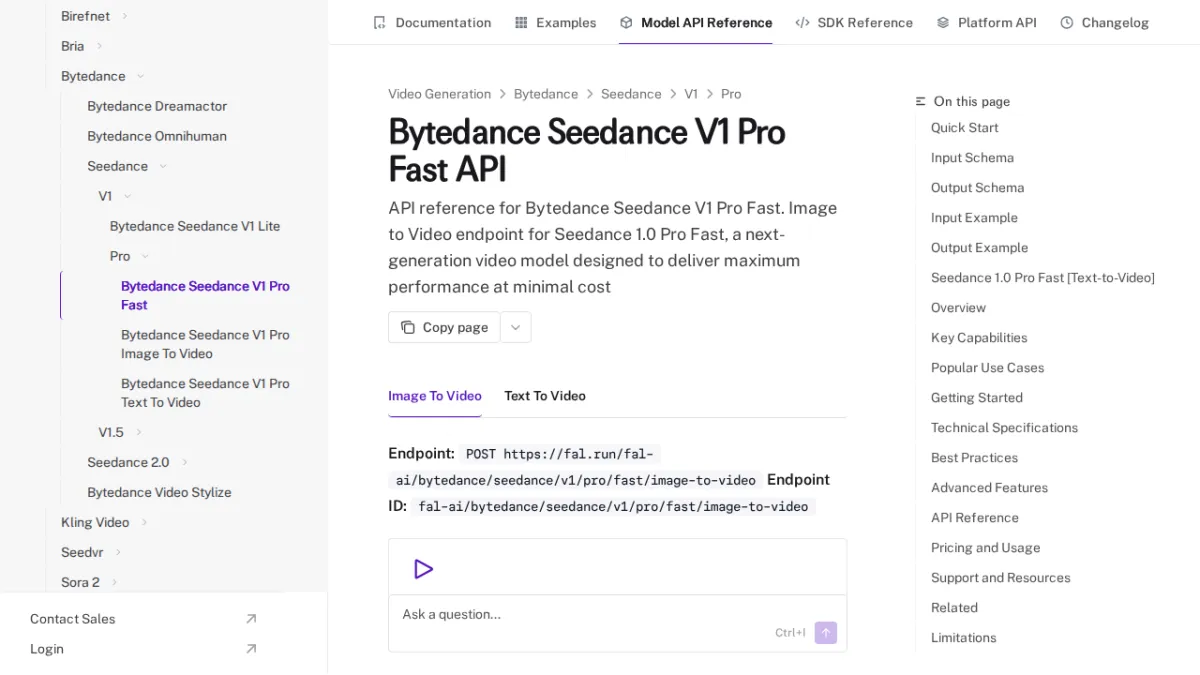Jump to Output Example section
This screenshot has height=675, width=1200.
(x=979, y=248)
